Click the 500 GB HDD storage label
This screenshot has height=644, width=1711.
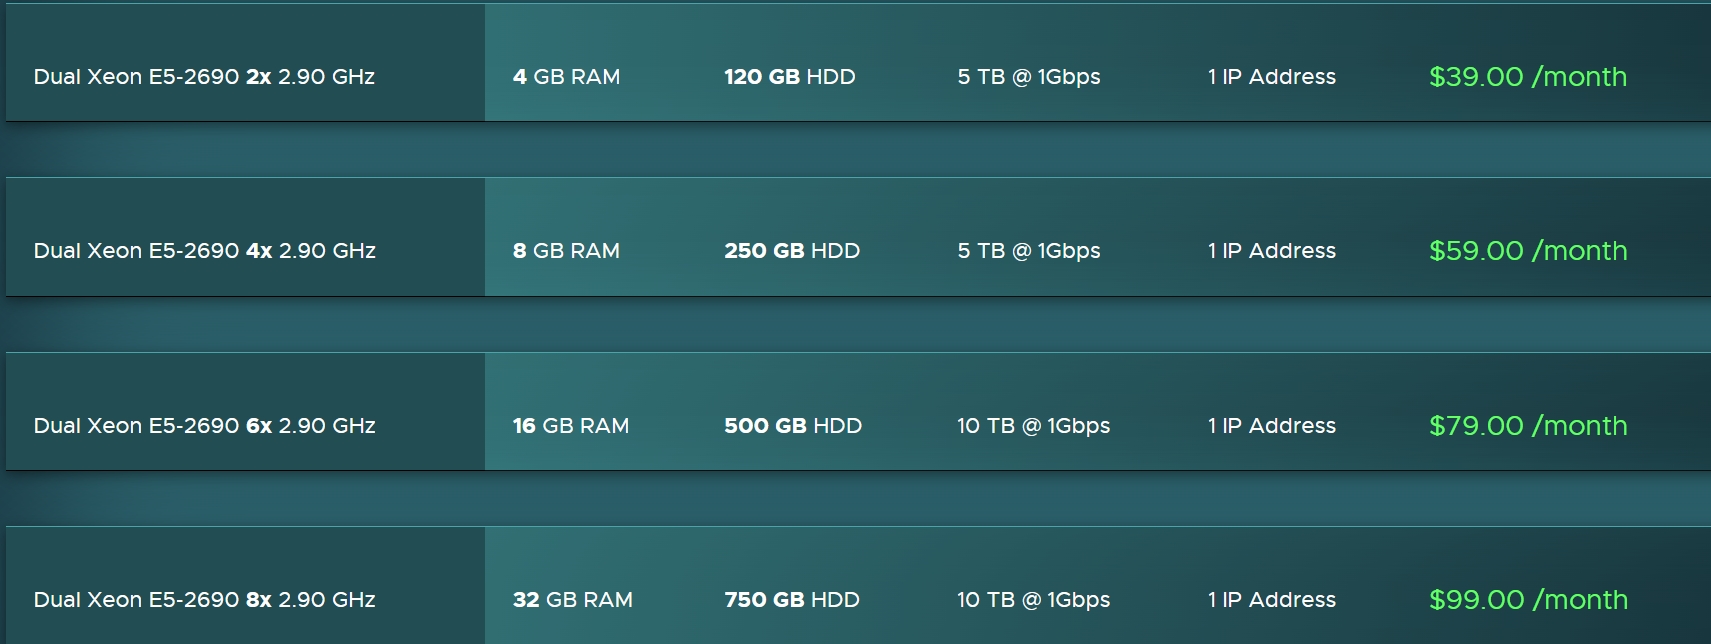792,426
